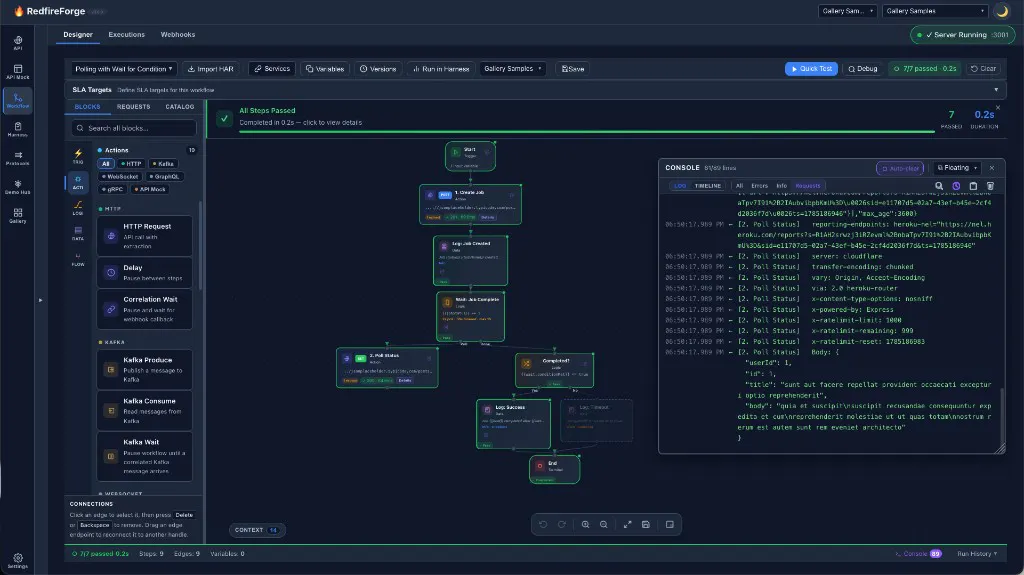
Task: Click the Import HAR button
Action: pos(210,69)
